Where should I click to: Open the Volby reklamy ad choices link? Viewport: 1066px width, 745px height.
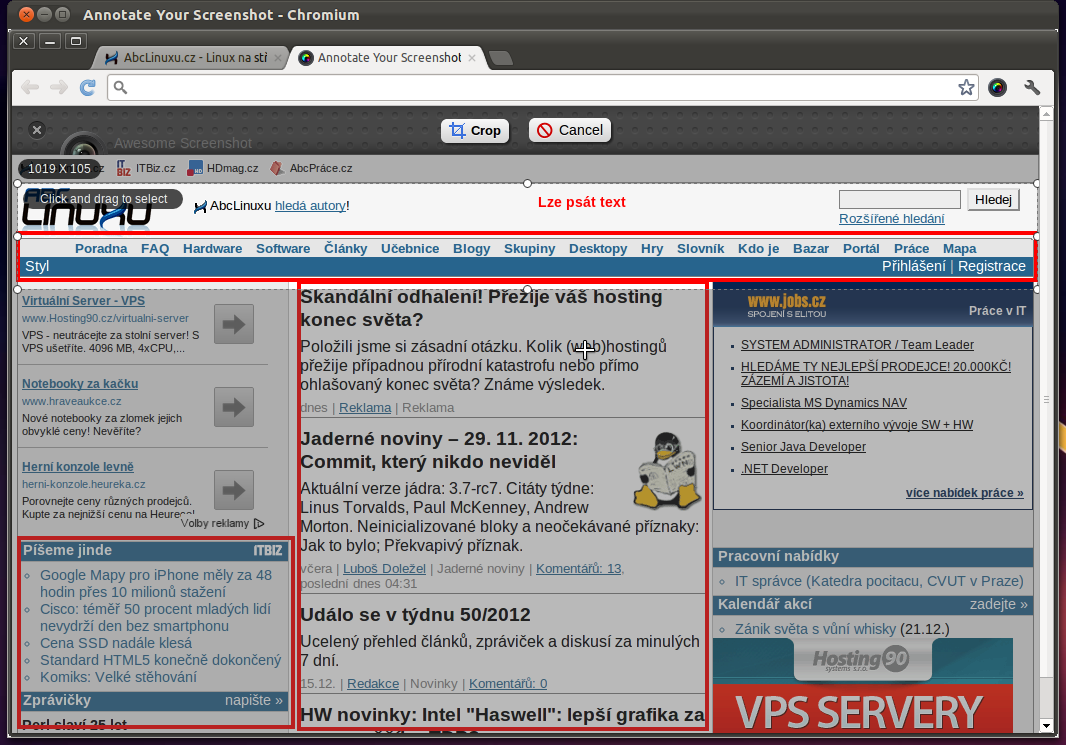tap(222, 523)
